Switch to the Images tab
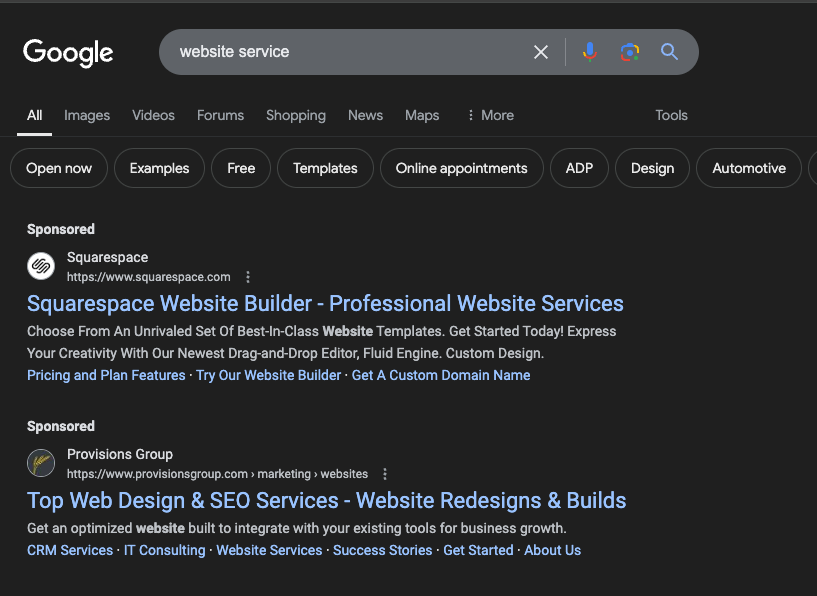This screenshot has width=817, height=596. pyautogui.click(x=87, y=115)
